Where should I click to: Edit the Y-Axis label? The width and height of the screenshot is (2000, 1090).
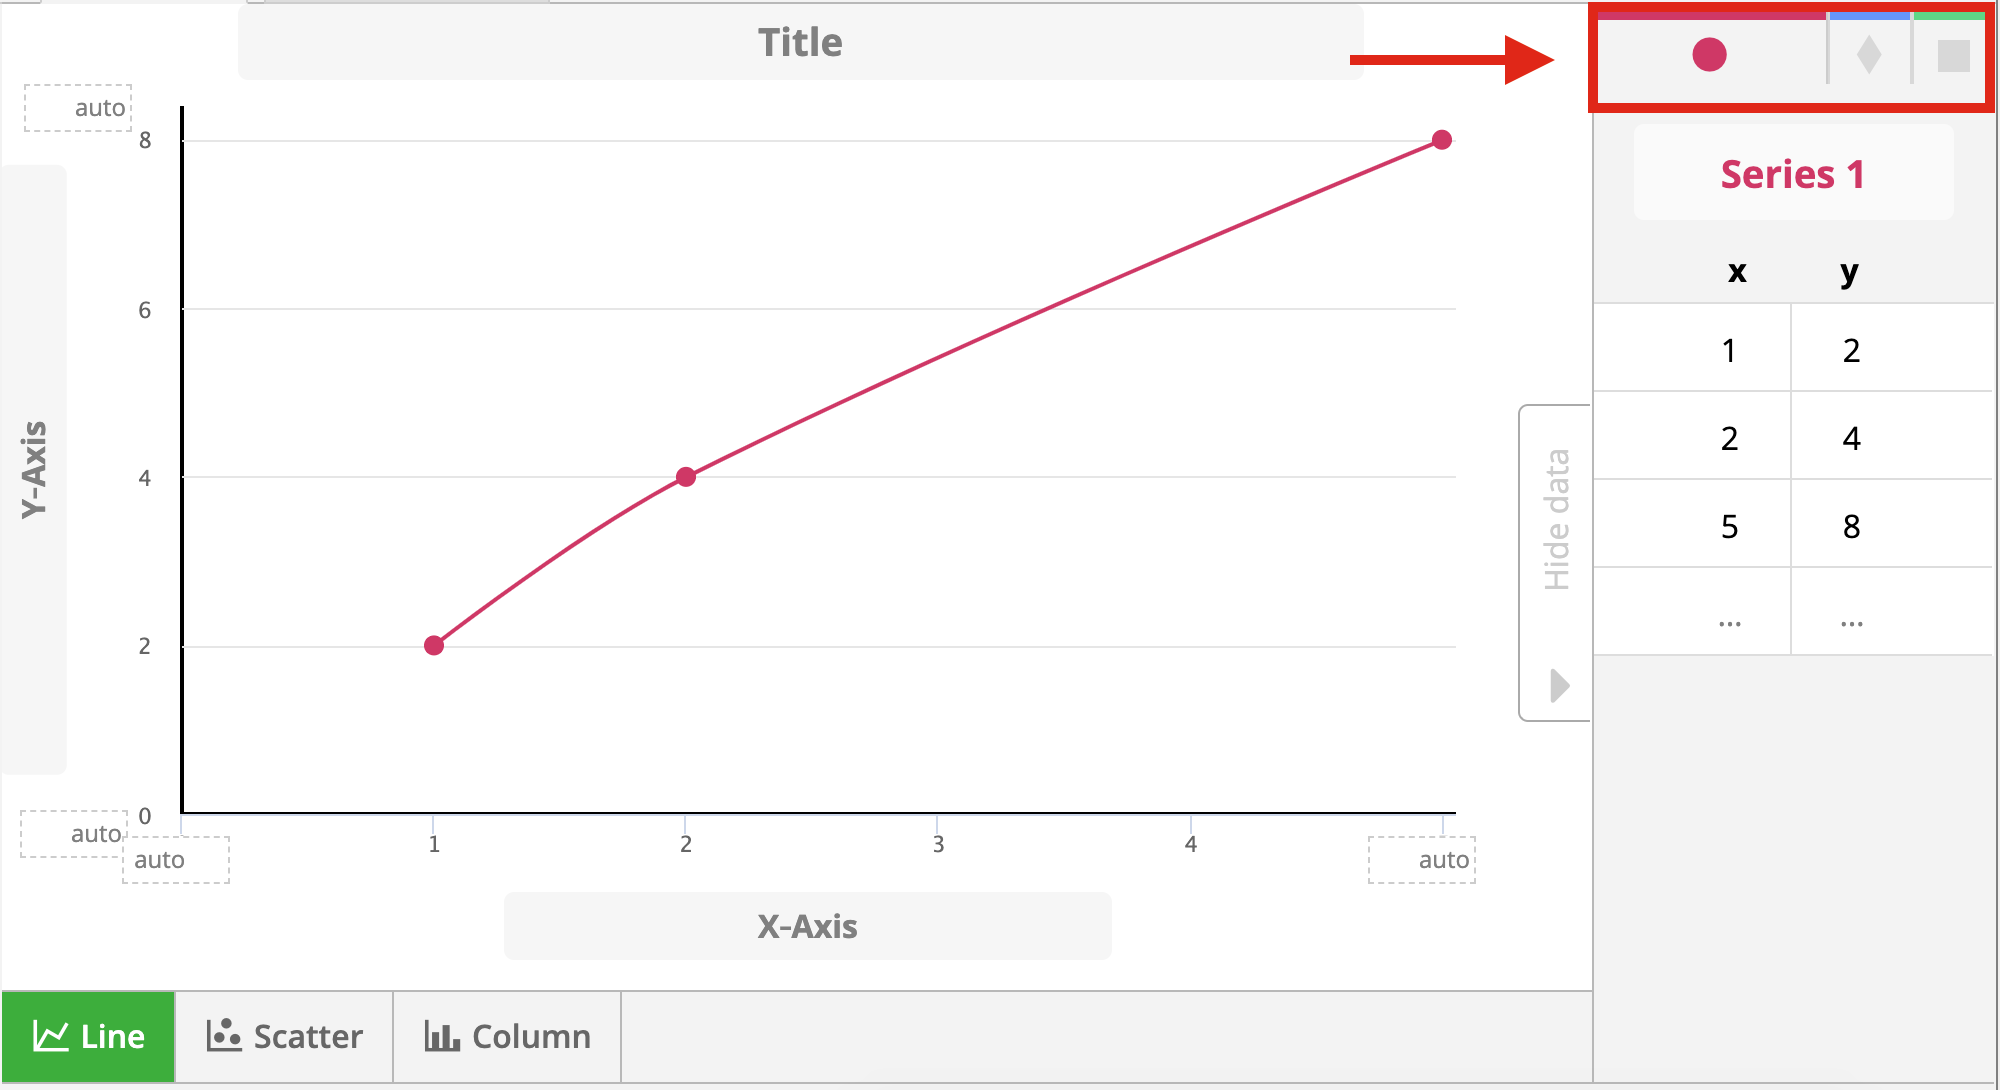point(34,469)
